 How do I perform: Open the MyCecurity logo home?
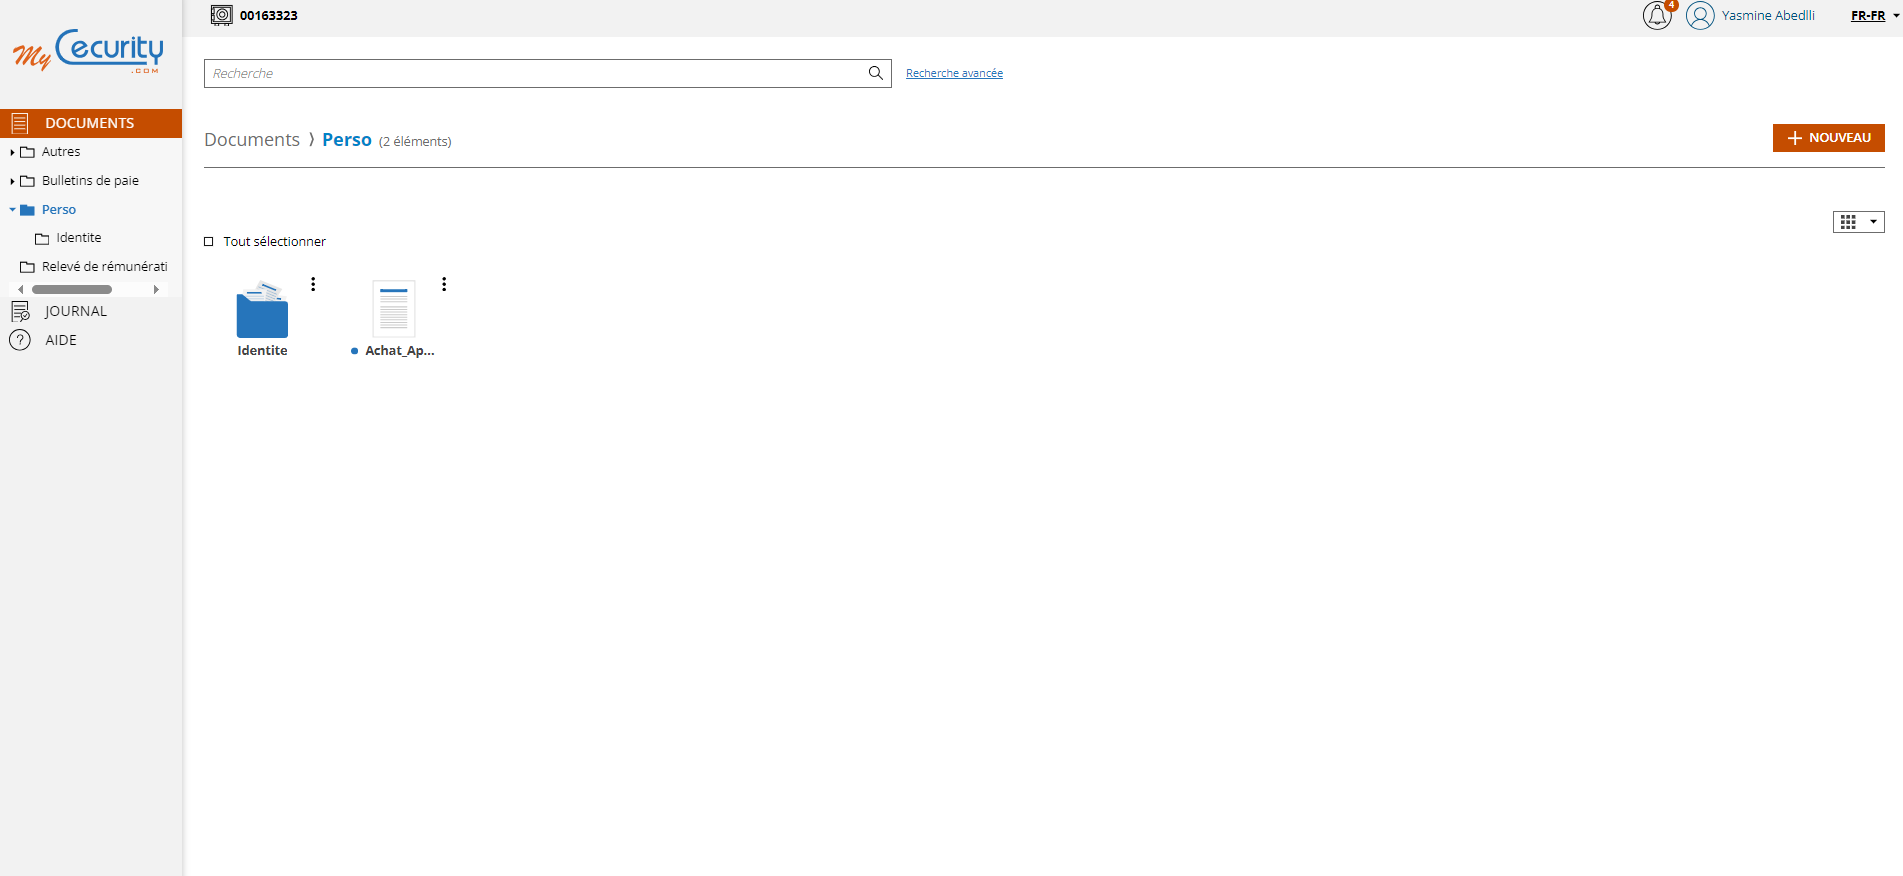pos(89,52)
